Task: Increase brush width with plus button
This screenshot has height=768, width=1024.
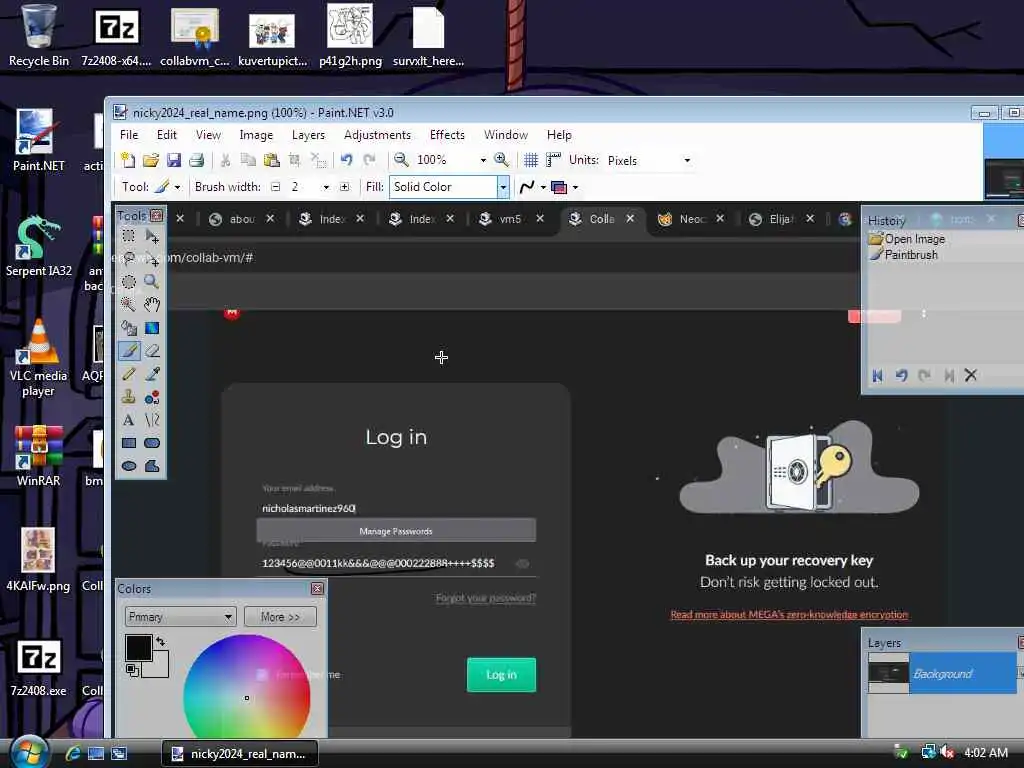Action: coord(344,187)
